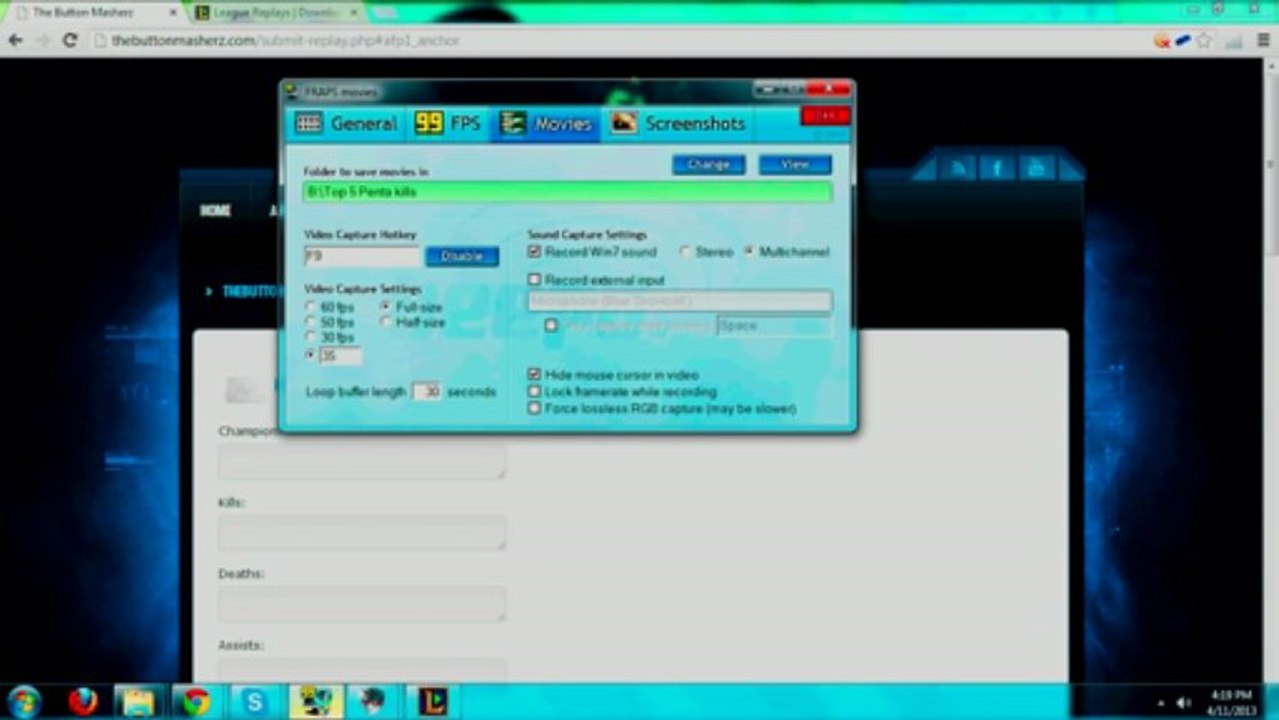Image resolution: width=1279 pixels, height=720 pixels.
Task: Select the 60 fps radio button
Action: coord(311,307)
